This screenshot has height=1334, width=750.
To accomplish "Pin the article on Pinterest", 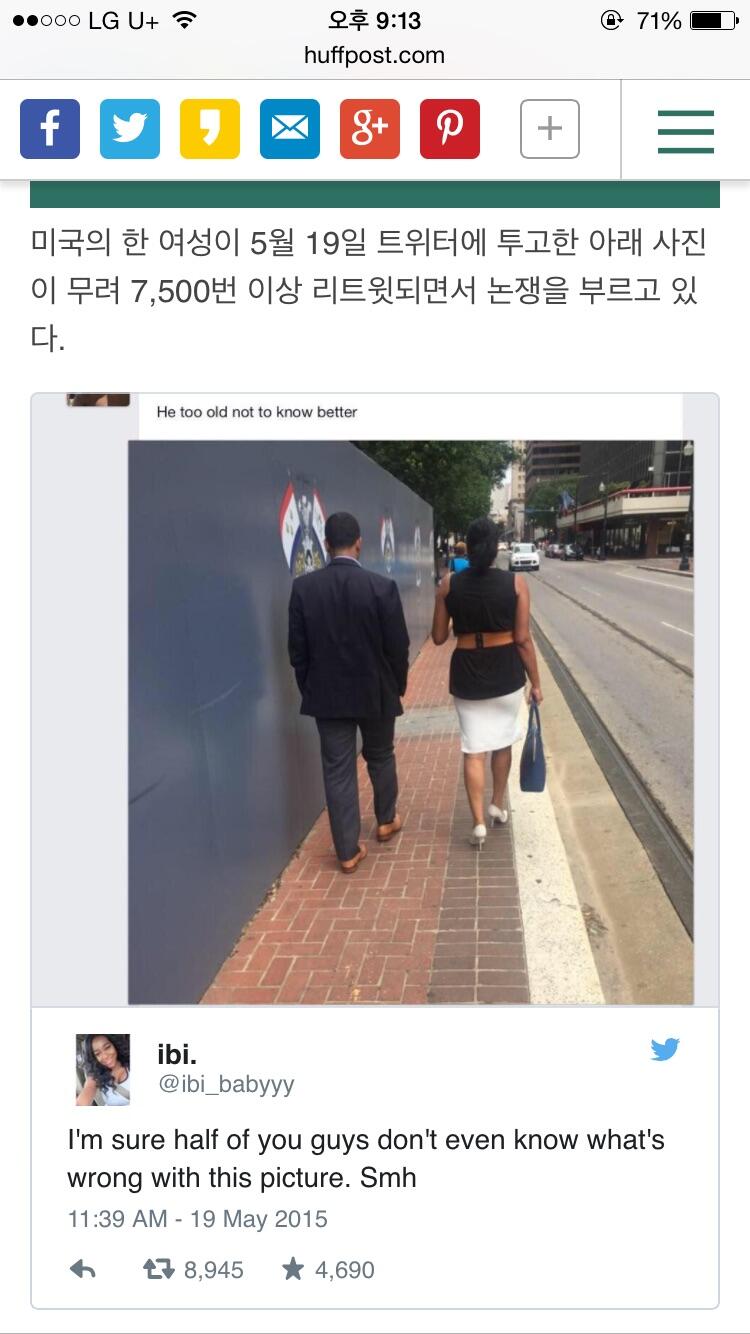I will pos(450,129).
